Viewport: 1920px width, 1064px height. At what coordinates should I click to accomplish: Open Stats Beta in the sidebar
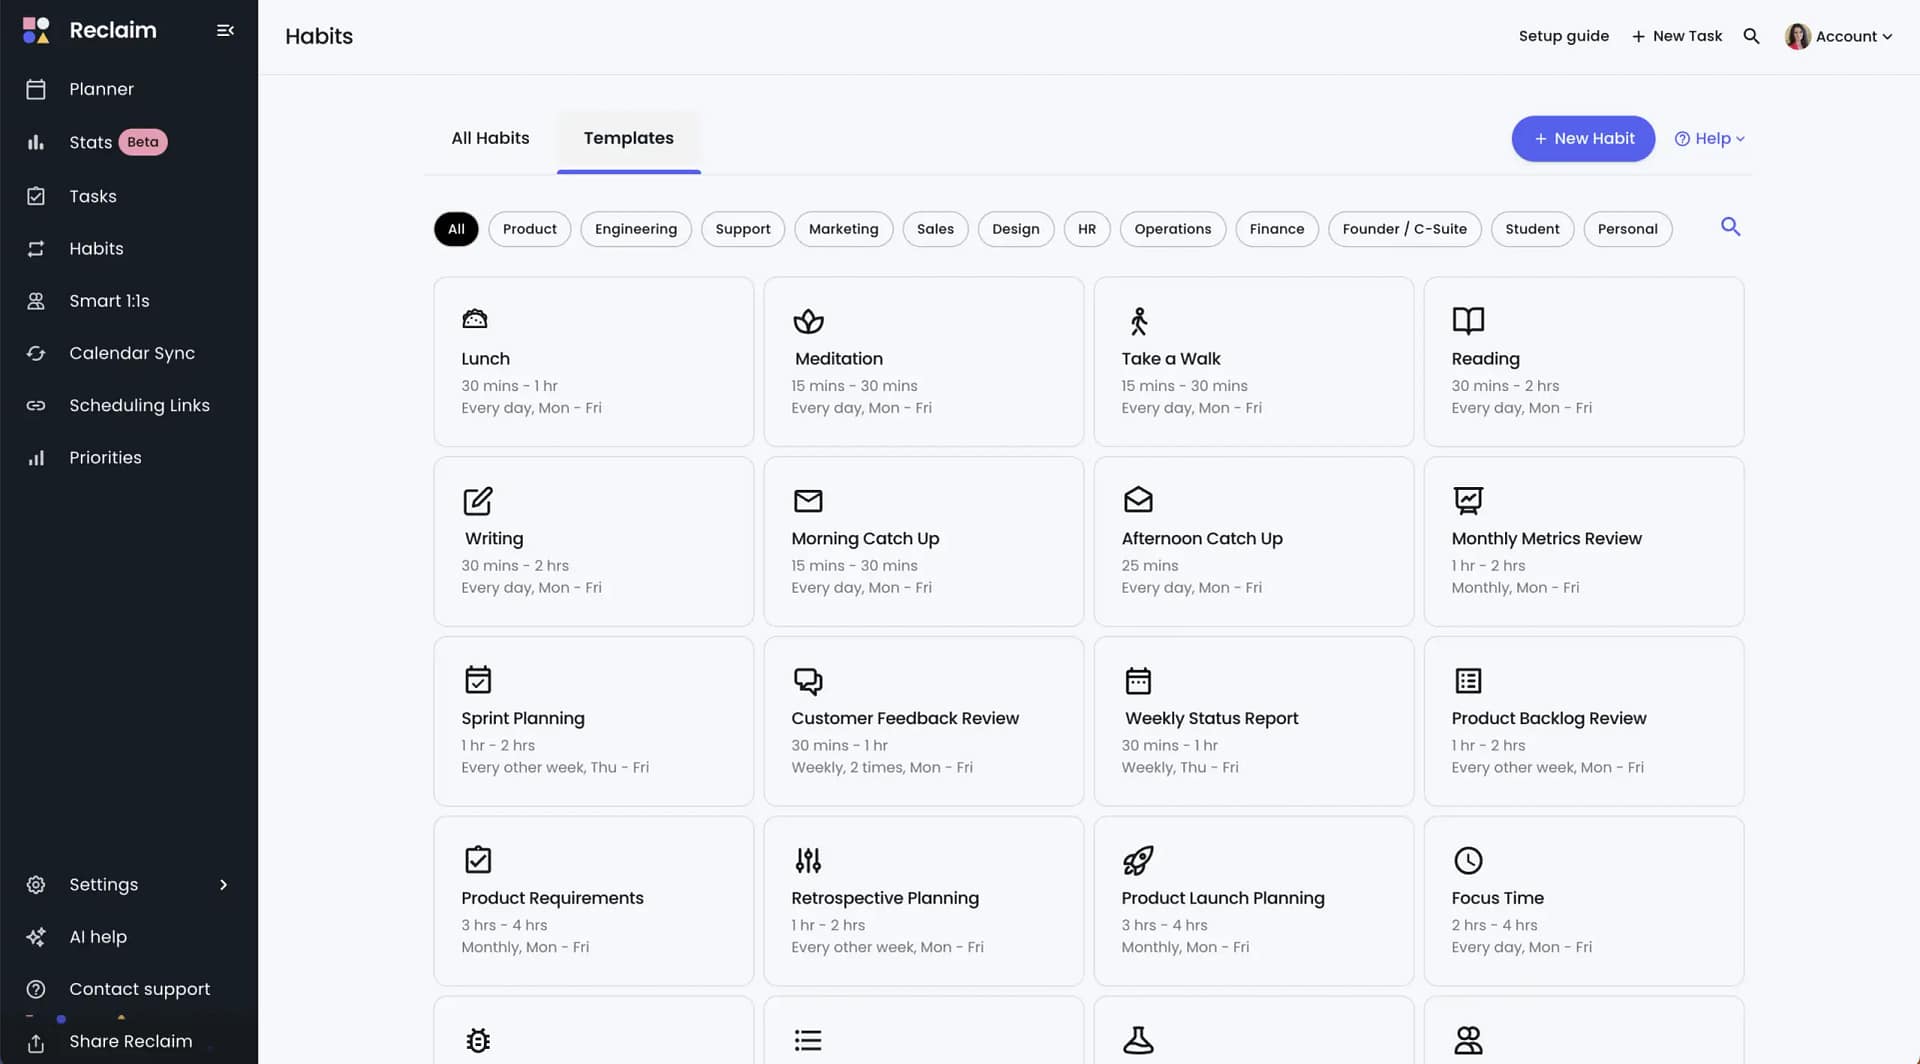click(90, 141)
